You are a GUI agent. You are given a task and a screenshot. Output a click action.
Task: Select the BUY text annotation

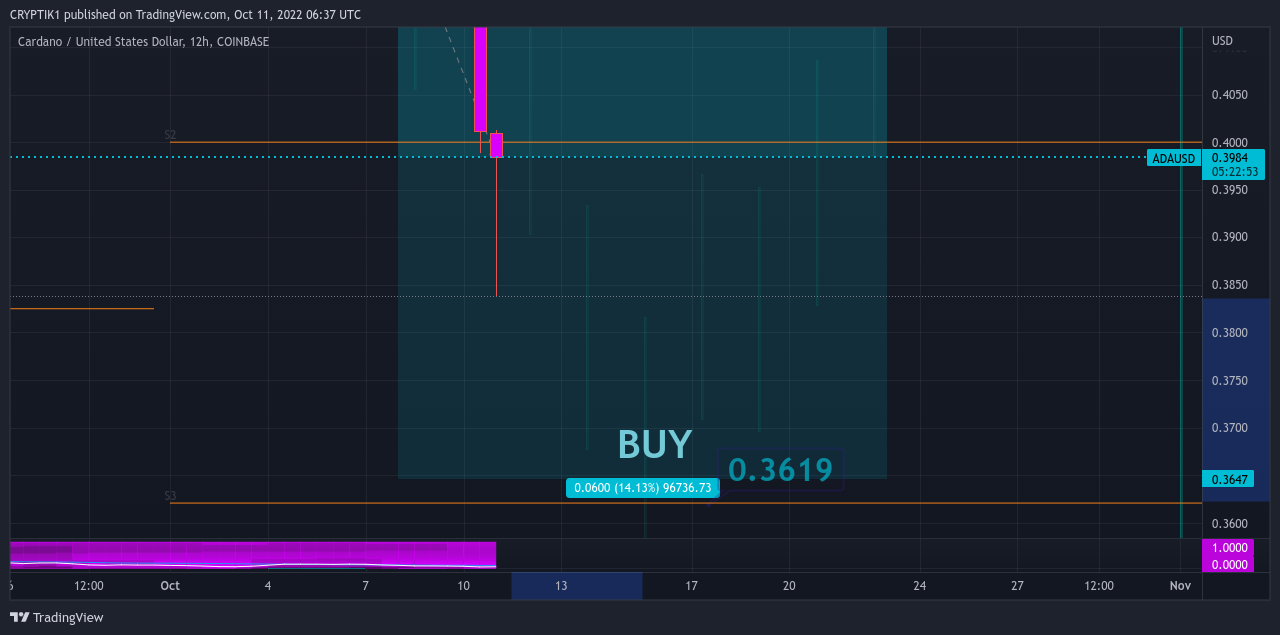coord(655,444)
